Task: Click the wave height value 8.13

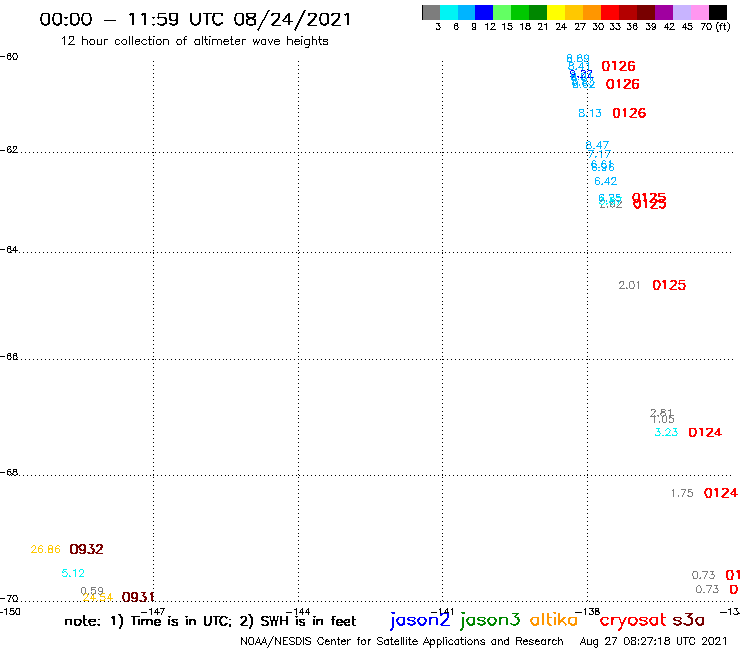Action: coord(590,113)
